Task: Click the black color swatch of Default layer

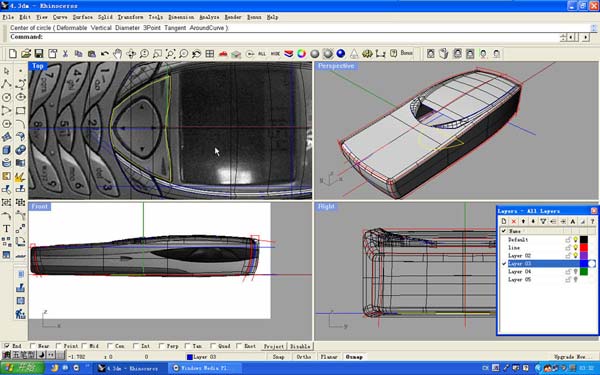Action: [584, 240]
